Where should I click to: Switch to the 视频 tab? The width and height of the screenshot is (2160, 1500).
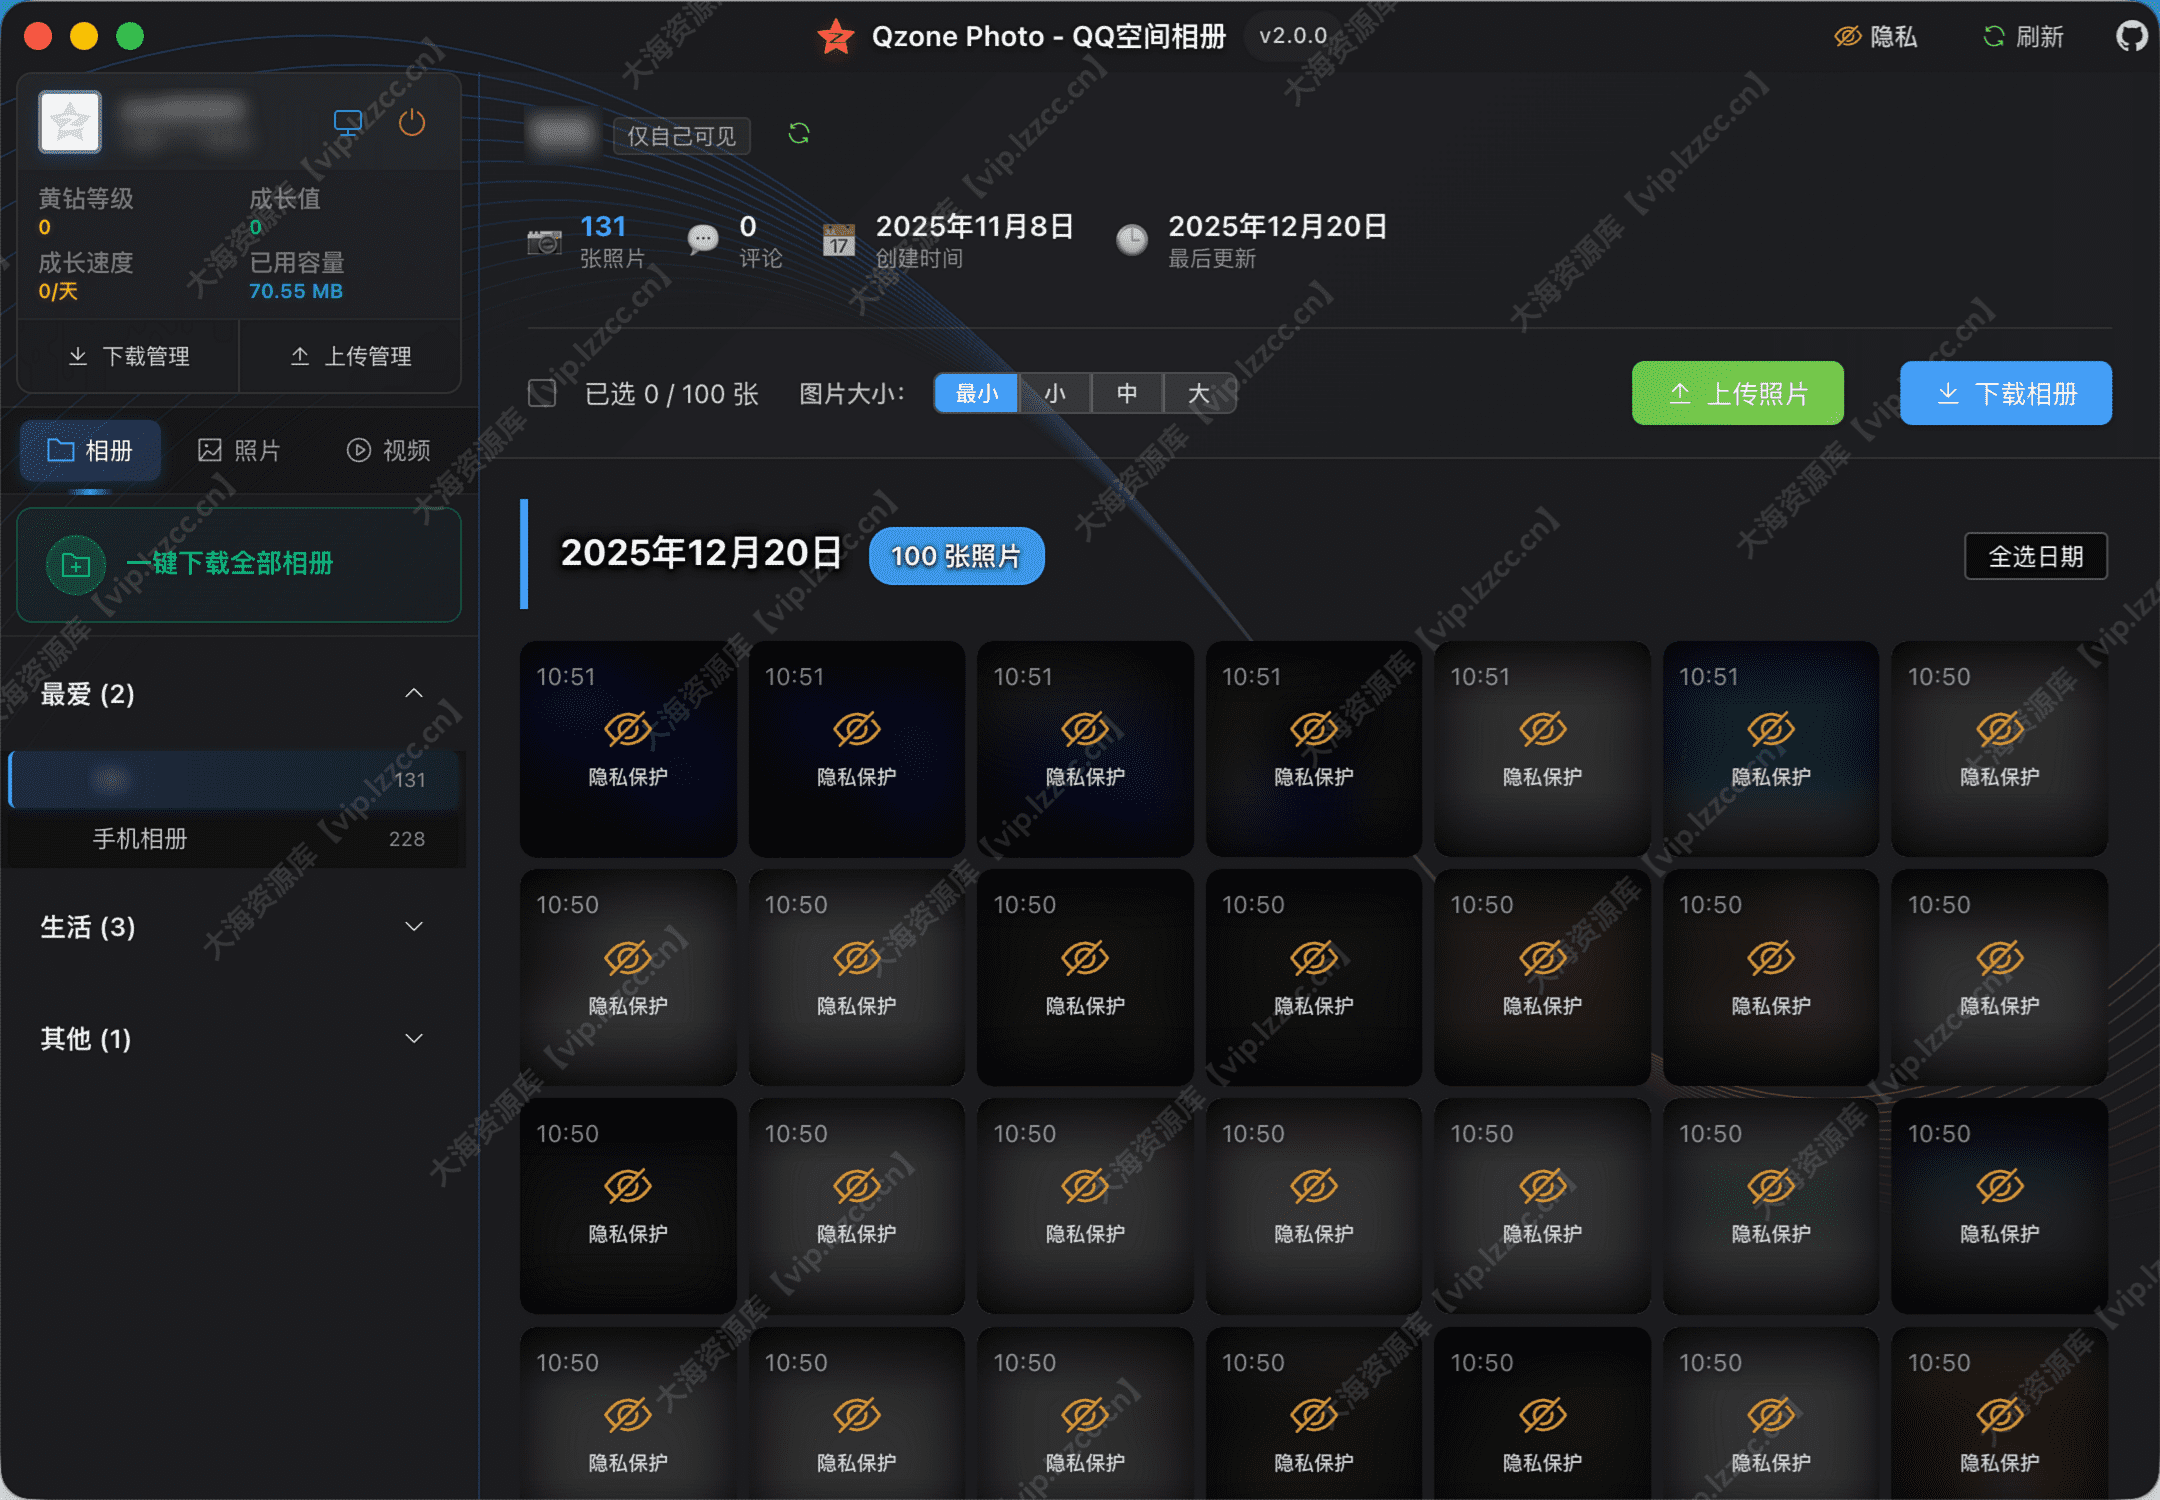tap(389, 451)
